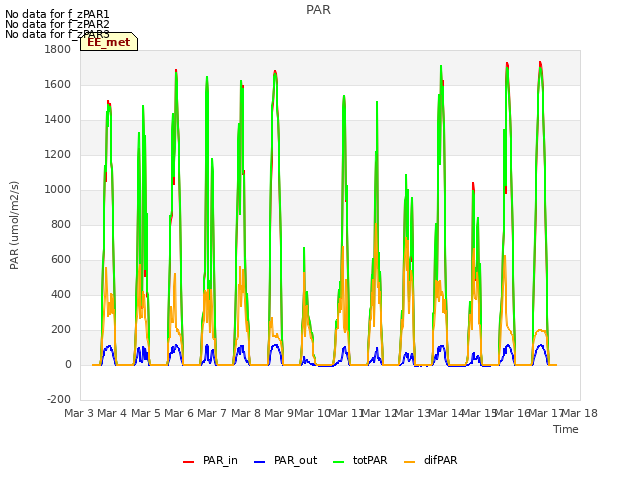Click the PAR (umol/m2/s) y-axis label

point(14,225)
